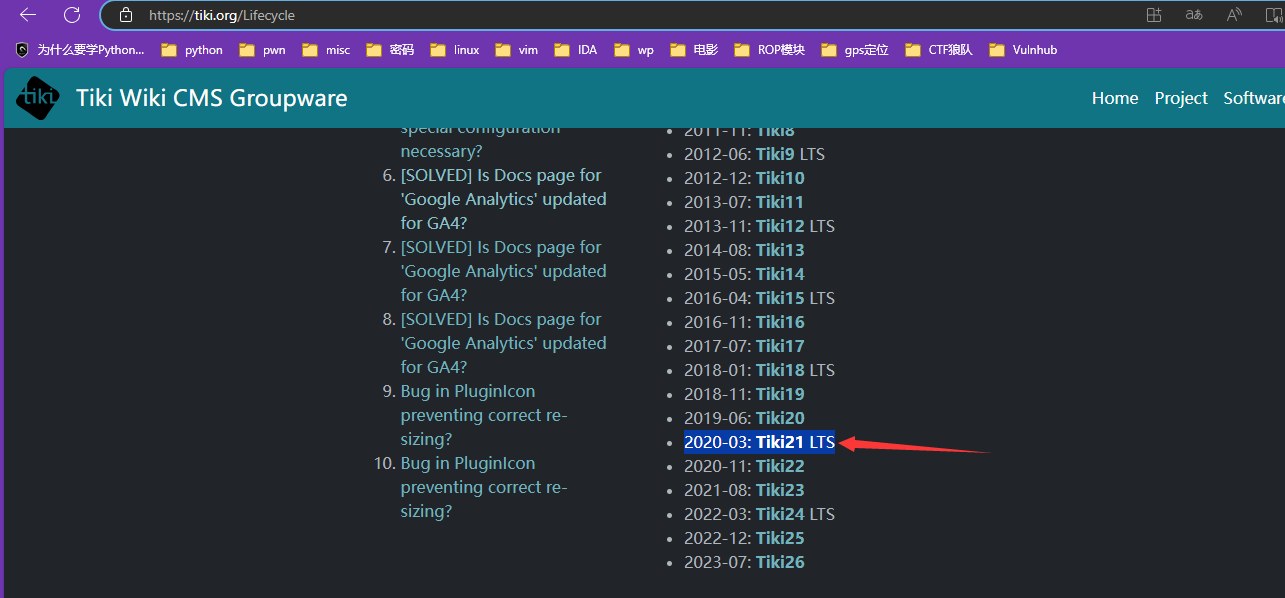Click the apps grid icon in address bar
The image size is (1285, 598).
1154,15
